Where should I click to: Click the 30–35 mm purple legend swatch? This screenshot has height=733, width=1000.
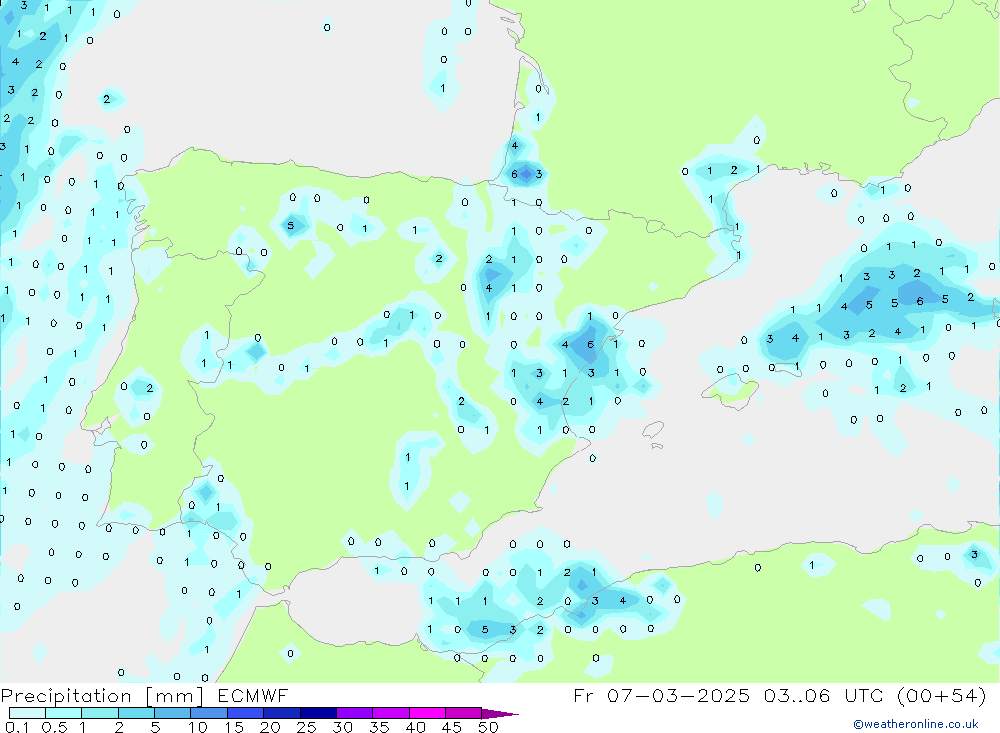pos(355,713)
